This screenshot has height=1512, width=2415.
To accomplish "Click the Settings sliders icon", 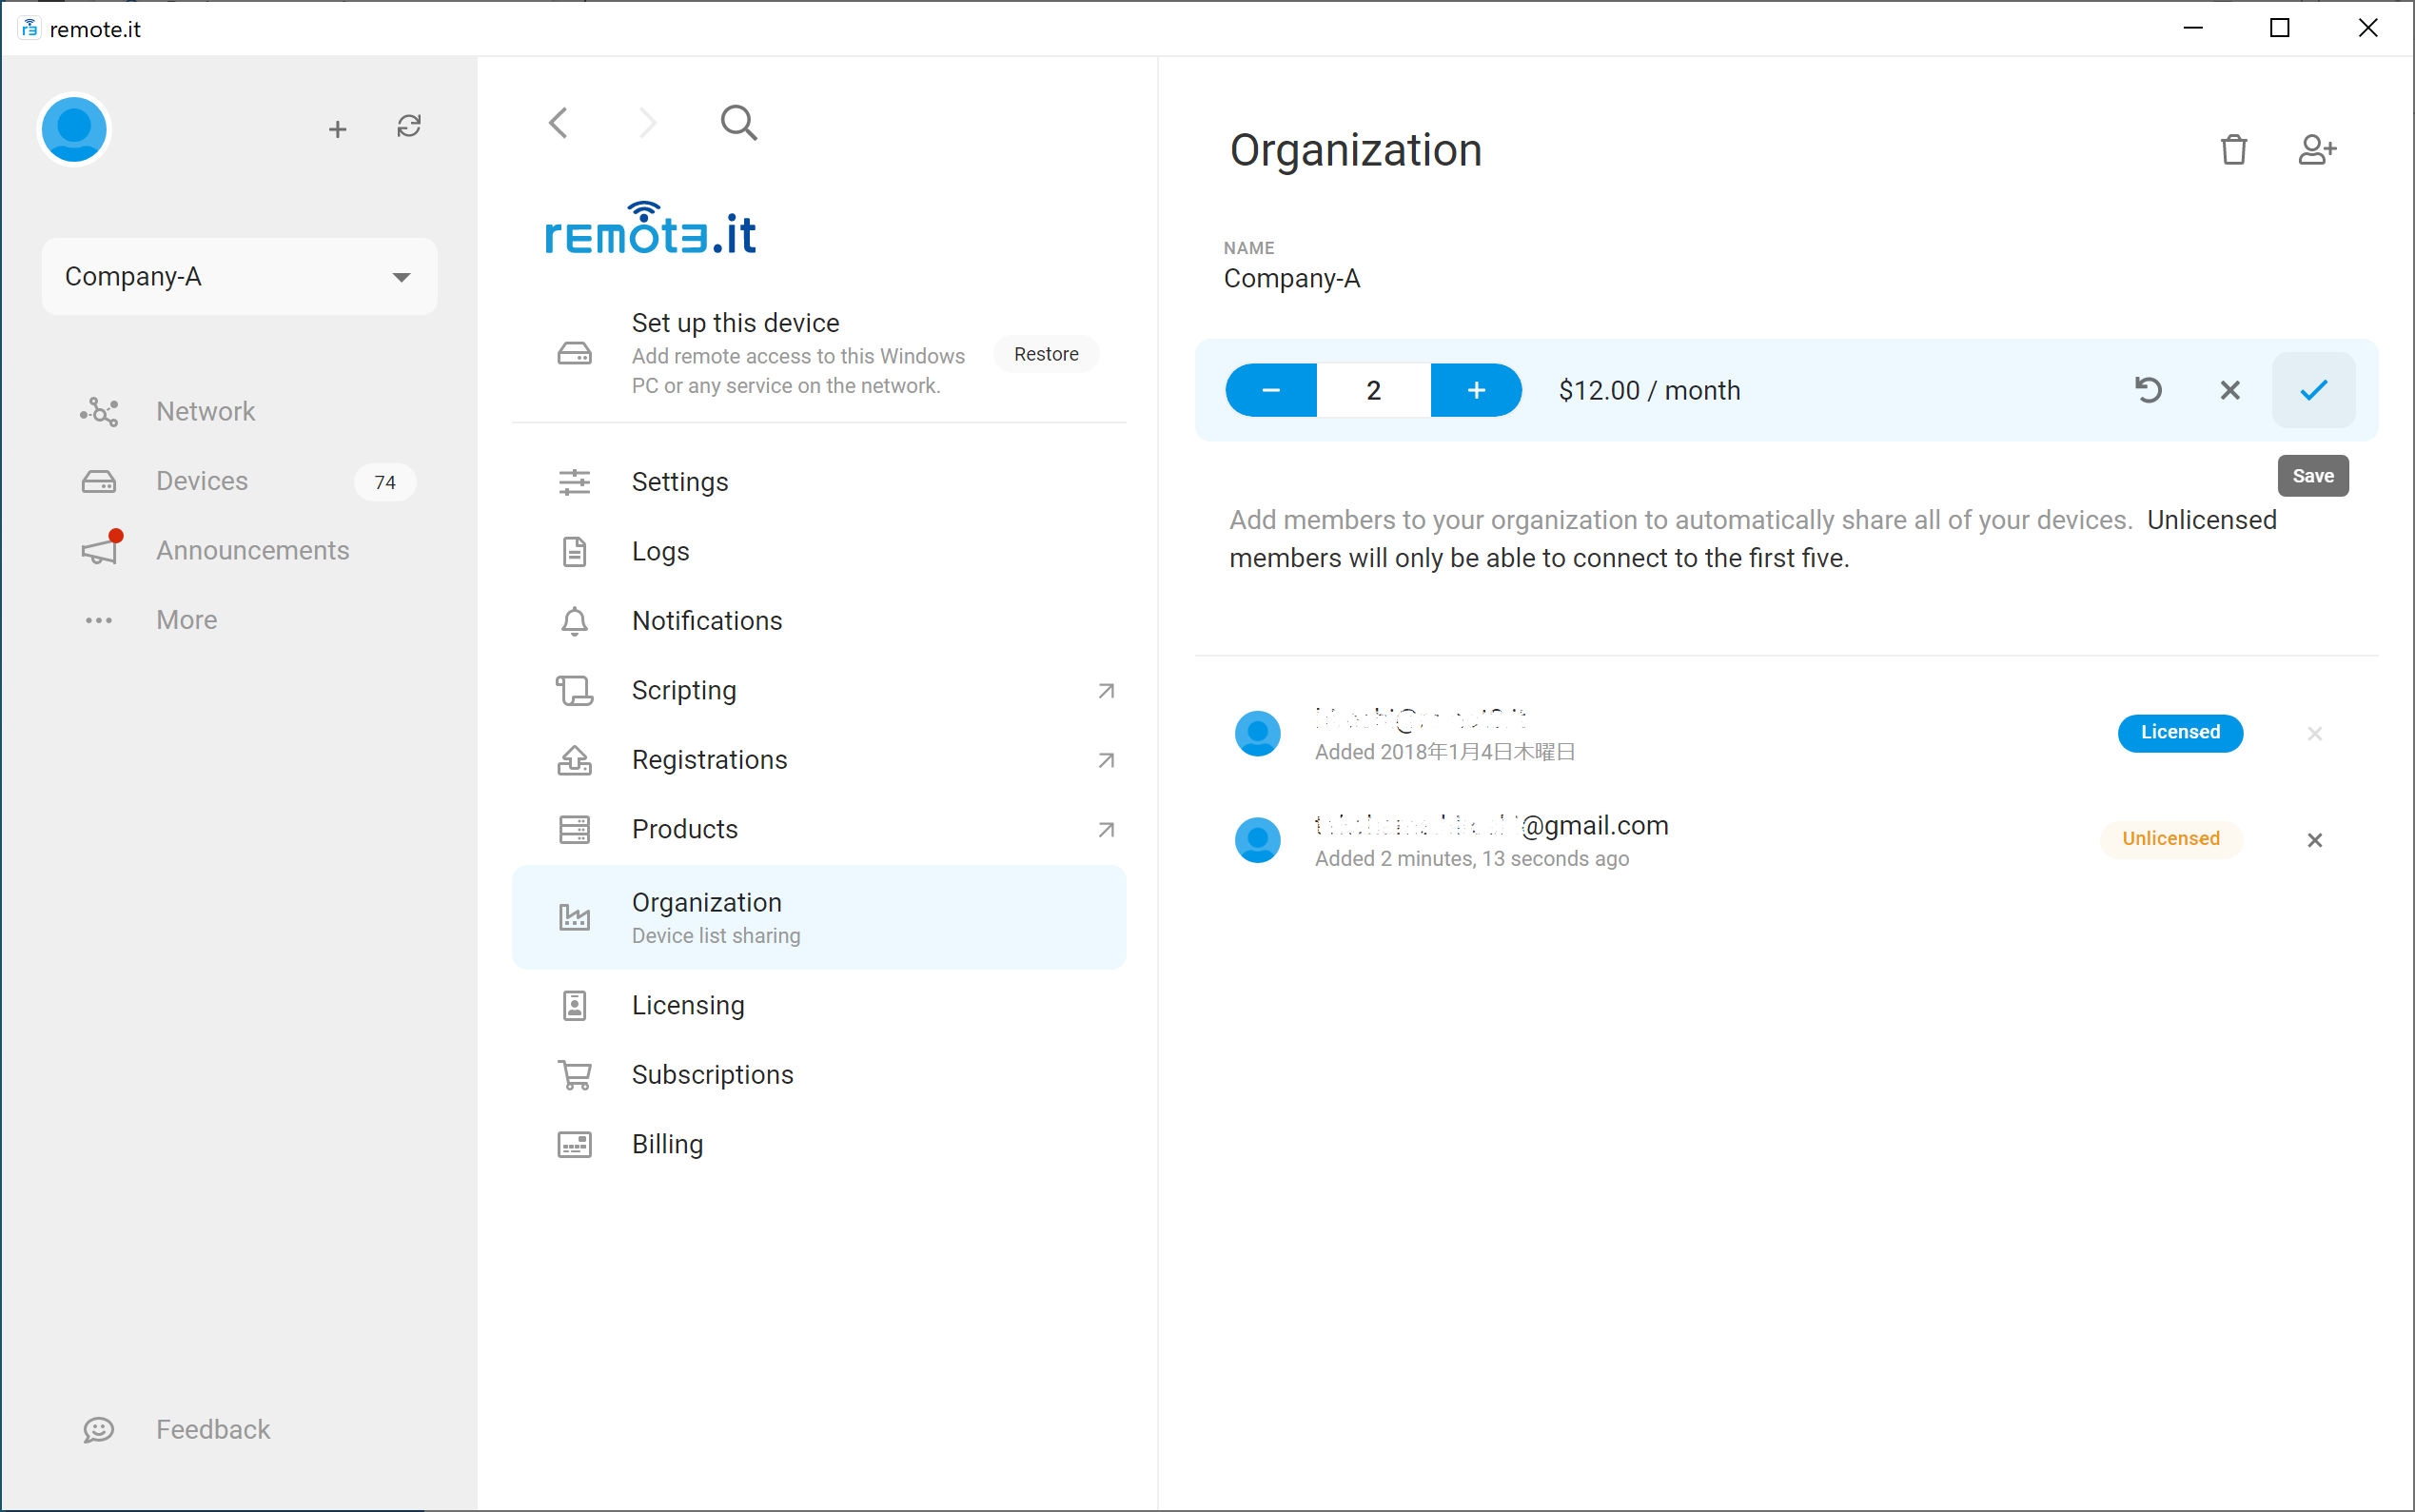I will click(574, 482).
